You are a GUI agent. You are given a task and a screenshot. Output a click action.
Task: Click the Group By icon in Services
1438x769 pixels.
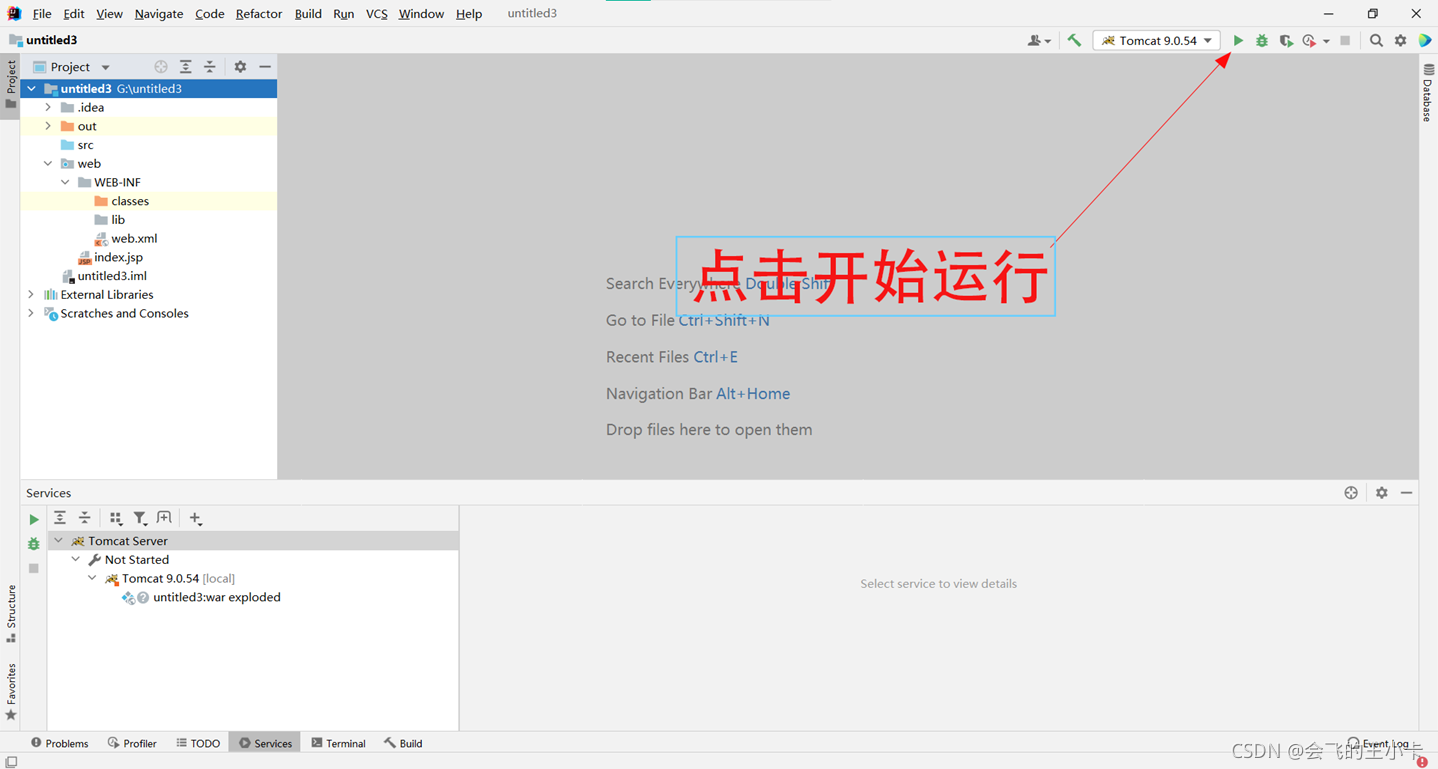coord(116,518)
